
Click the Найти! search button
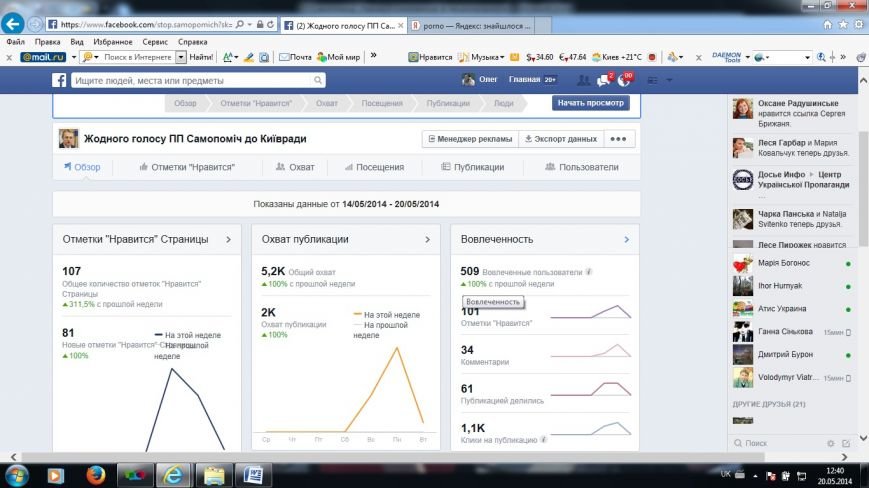coord(201,57)
